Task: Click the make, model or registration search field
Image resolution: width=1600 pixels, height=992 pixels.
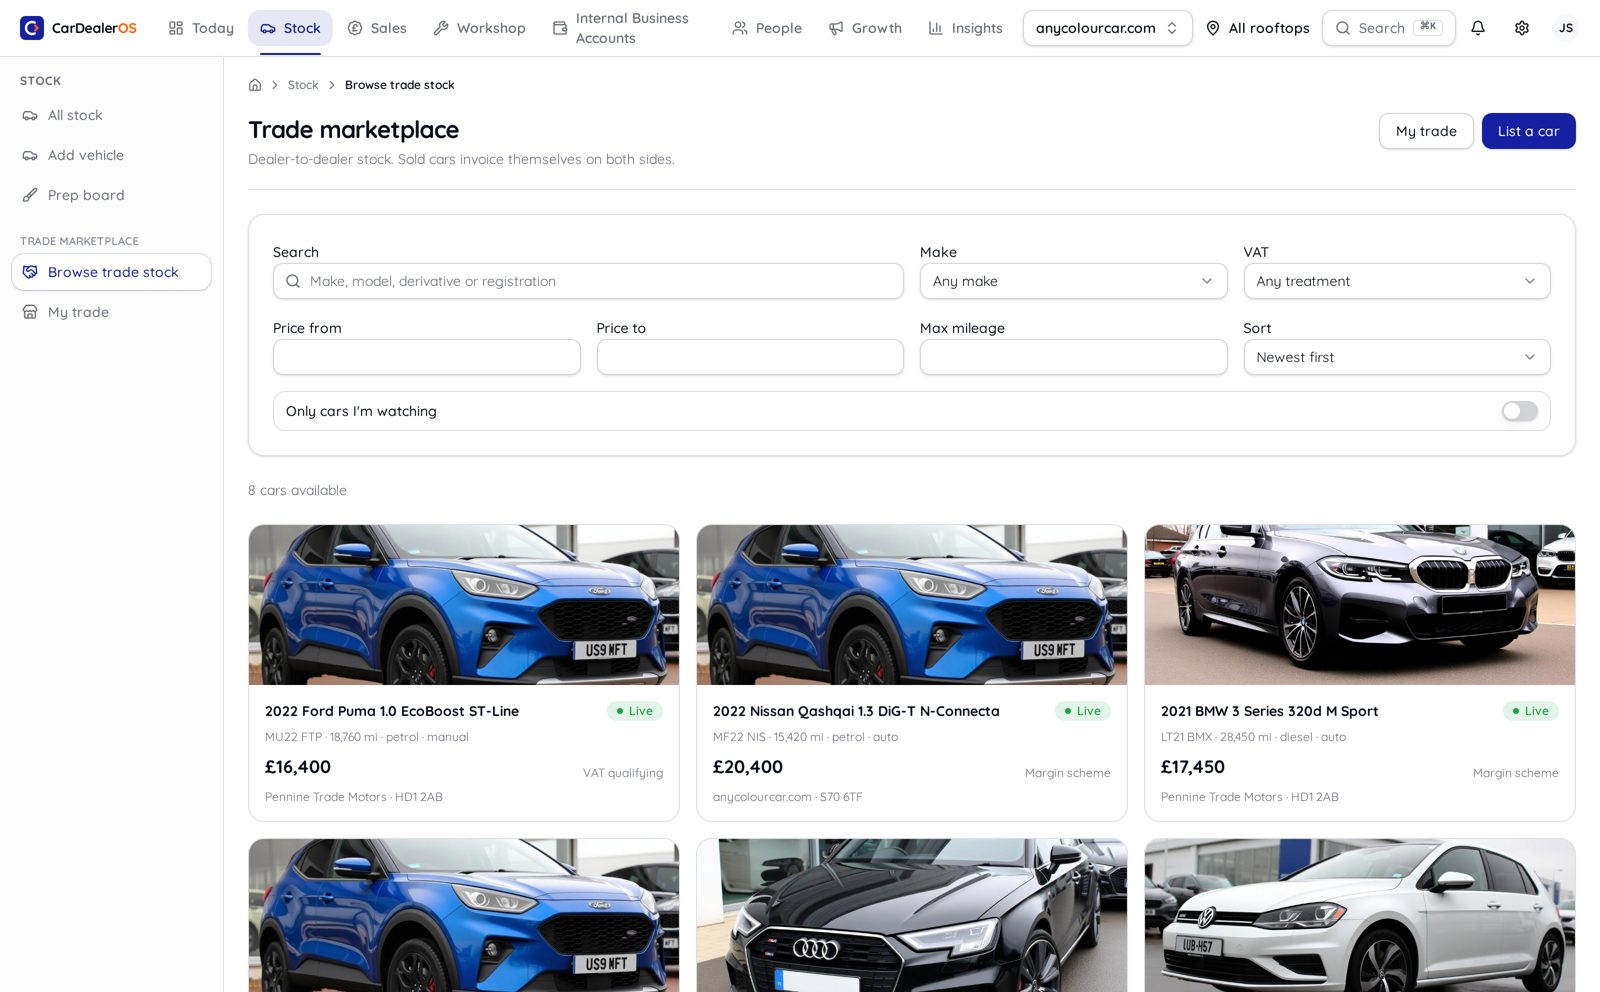Action: coord(588,281)
